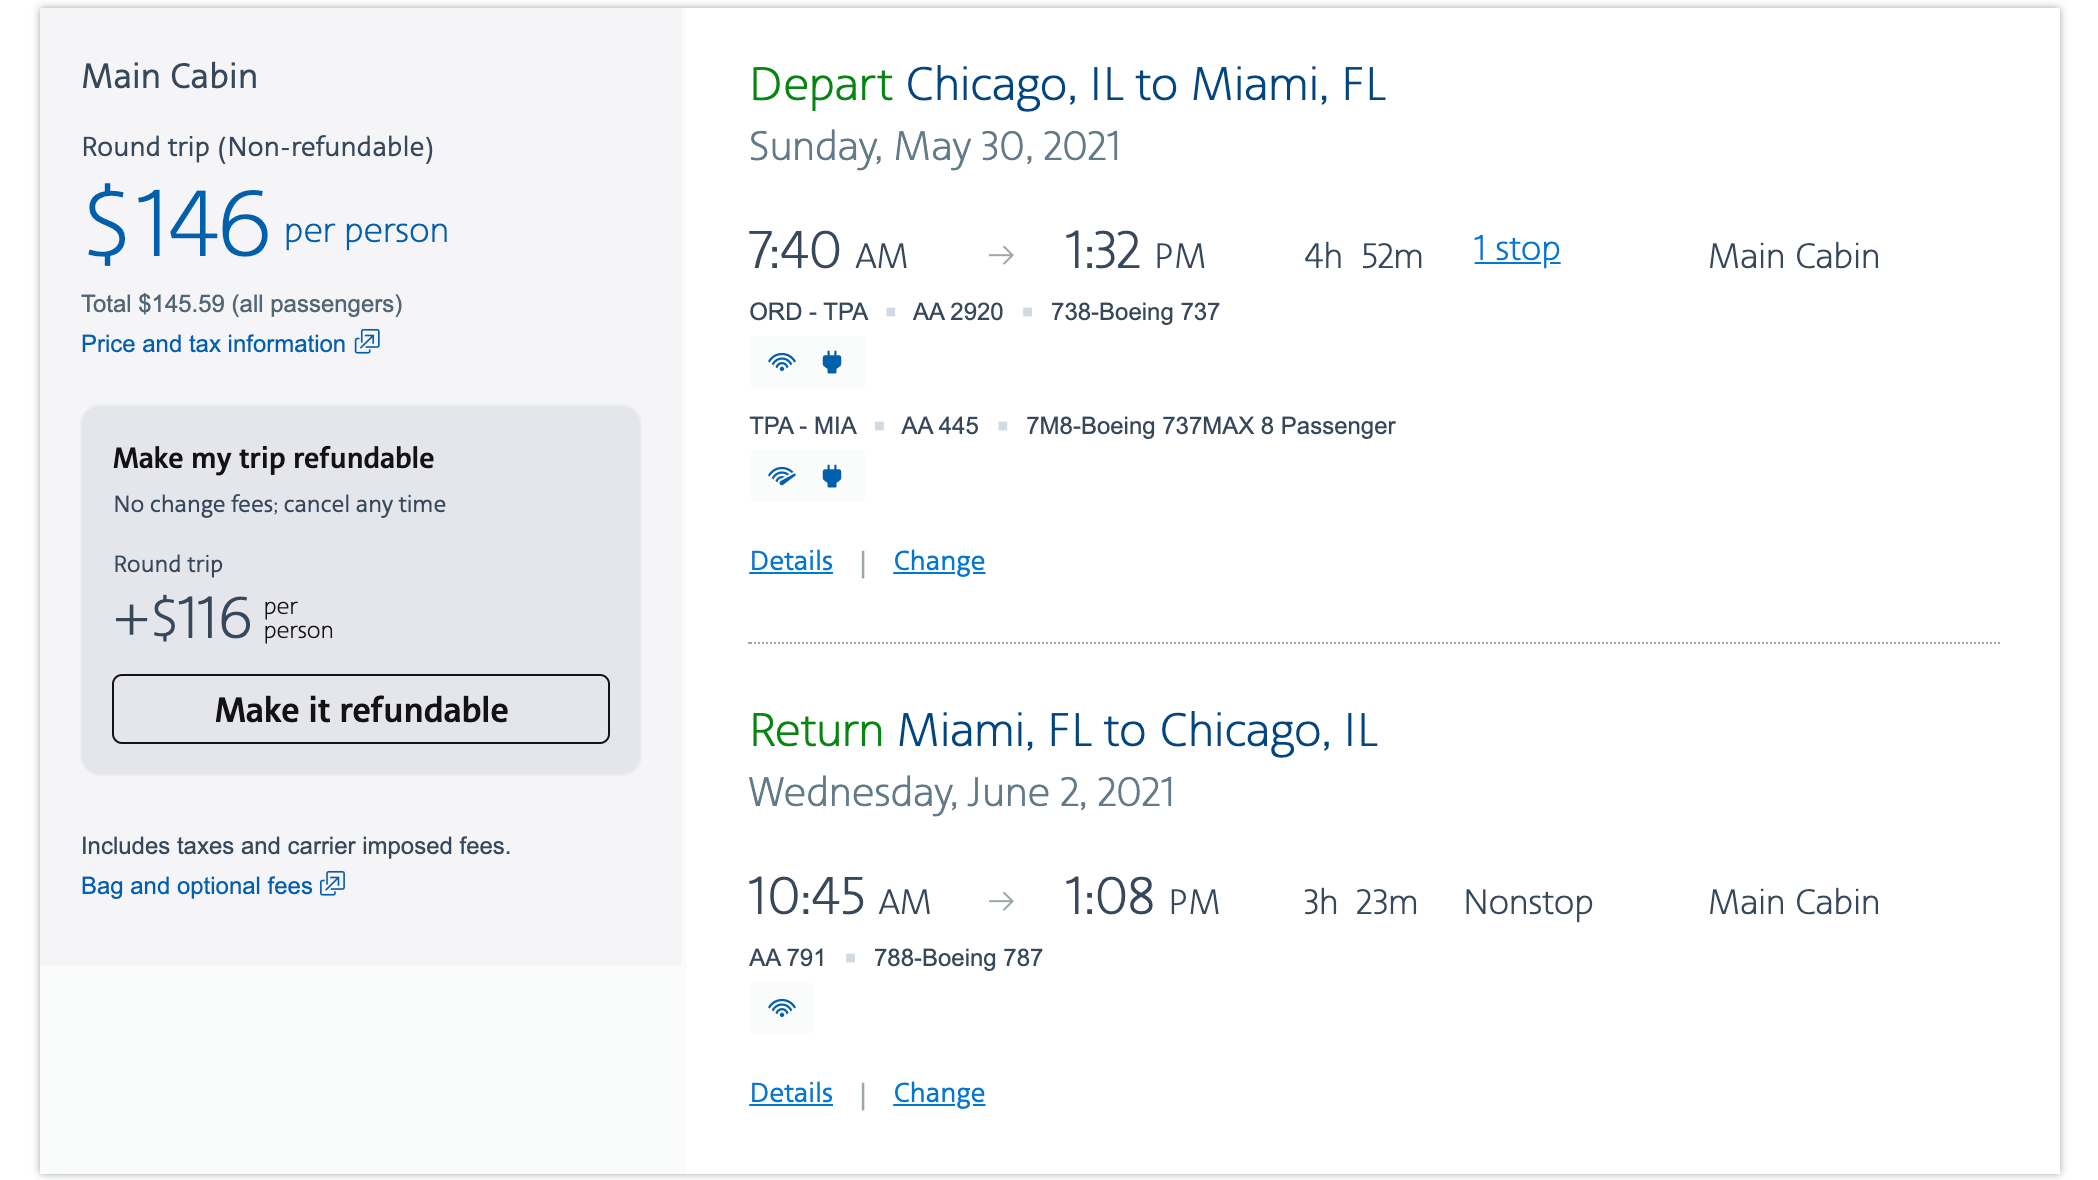Click external link icon beside Price and tax information
Screen dimensions: 2098x1180
point(368,342)
